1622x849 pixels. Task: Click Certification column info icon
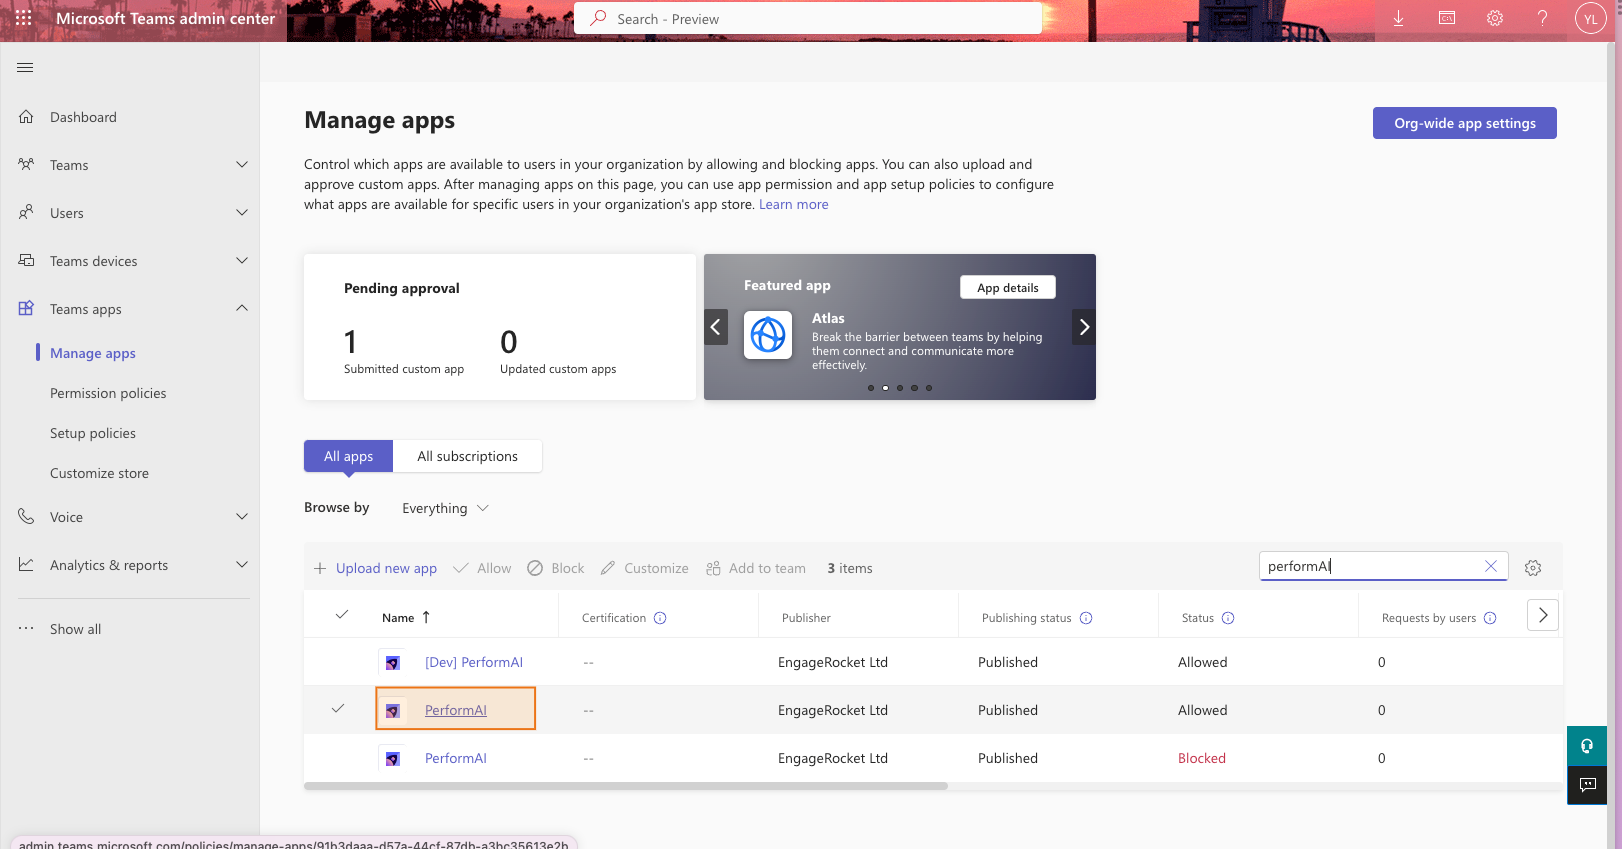tap(660, 618)
